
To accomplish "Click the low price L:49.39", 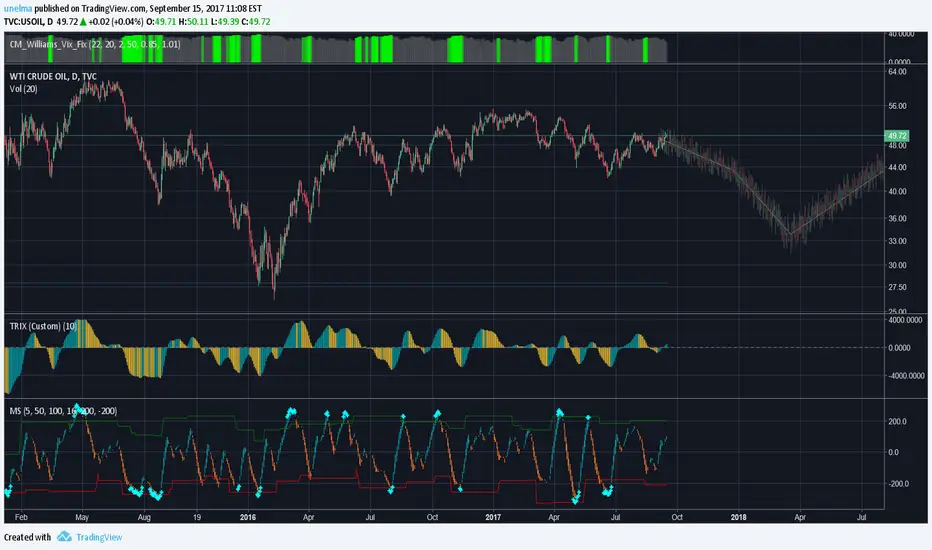I will 225,22.
